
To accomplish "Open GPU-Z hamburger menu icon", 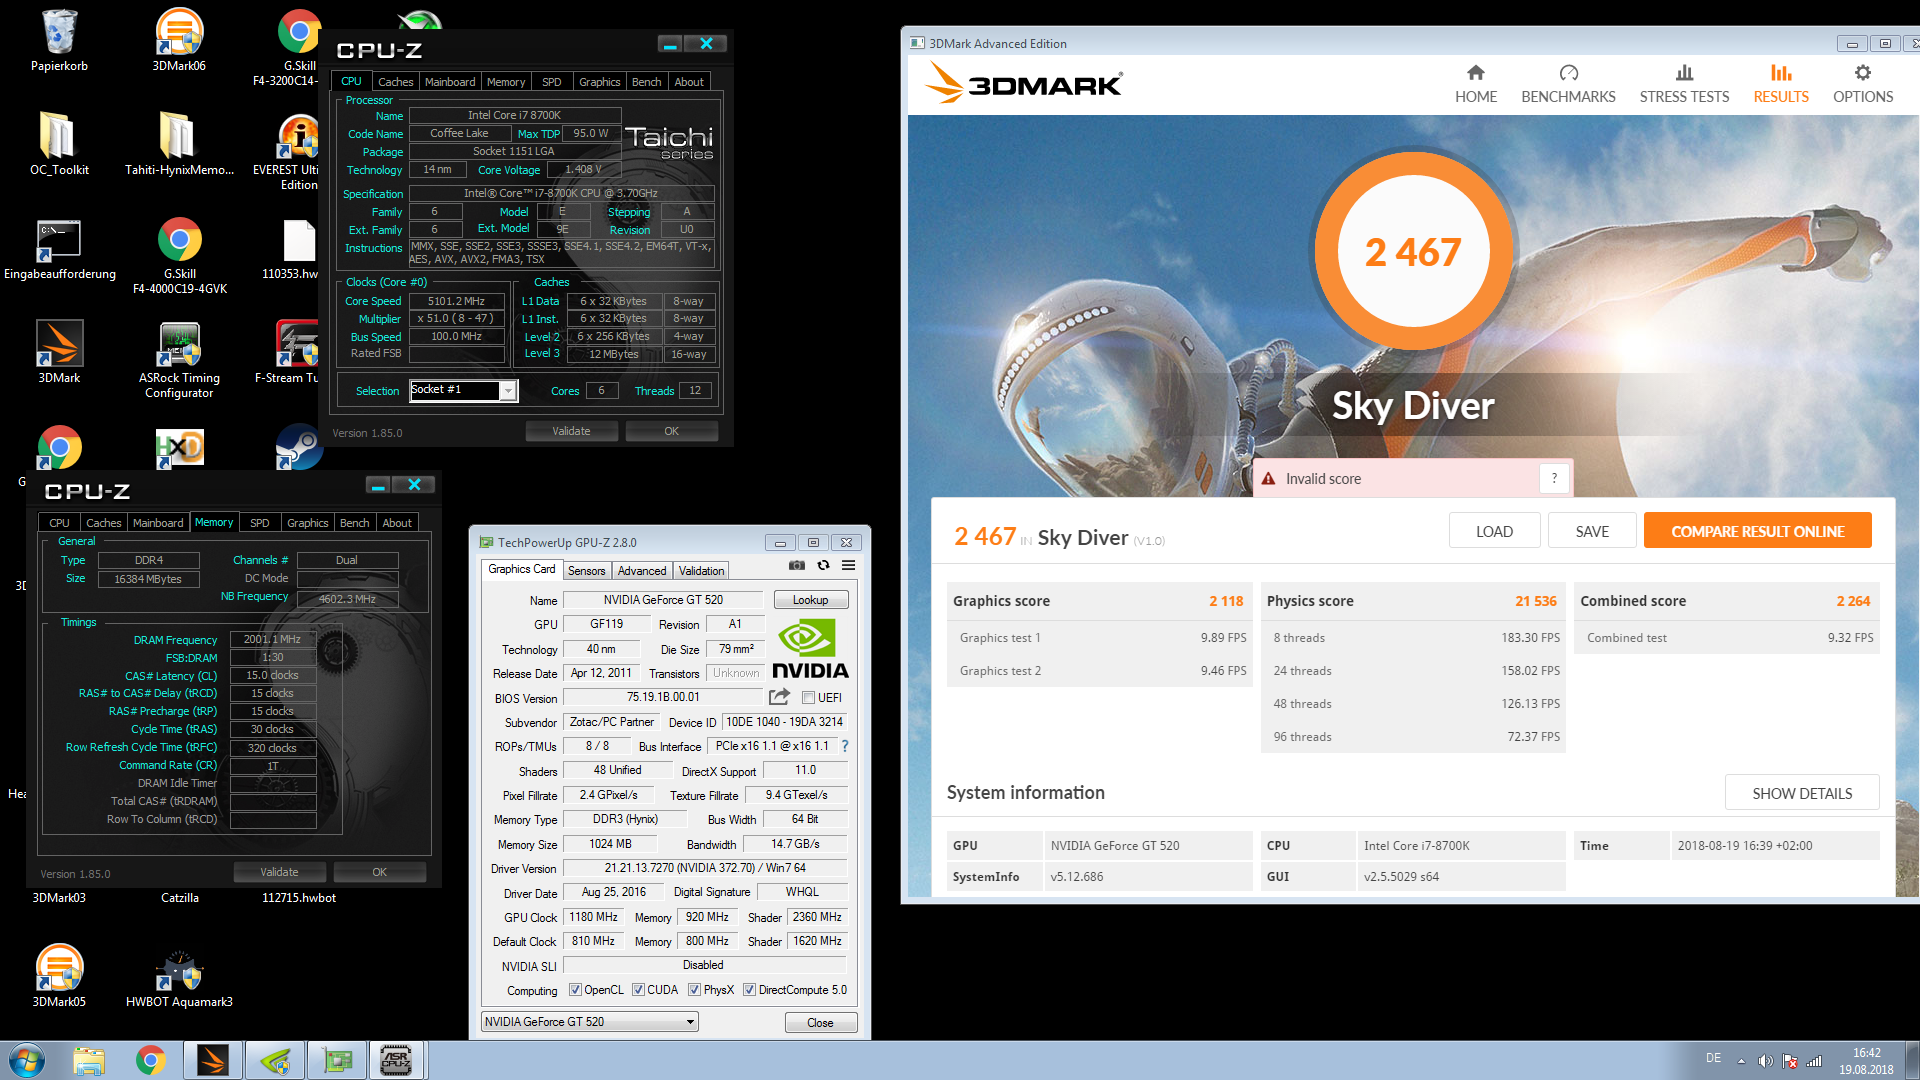I will coord(848,565).
